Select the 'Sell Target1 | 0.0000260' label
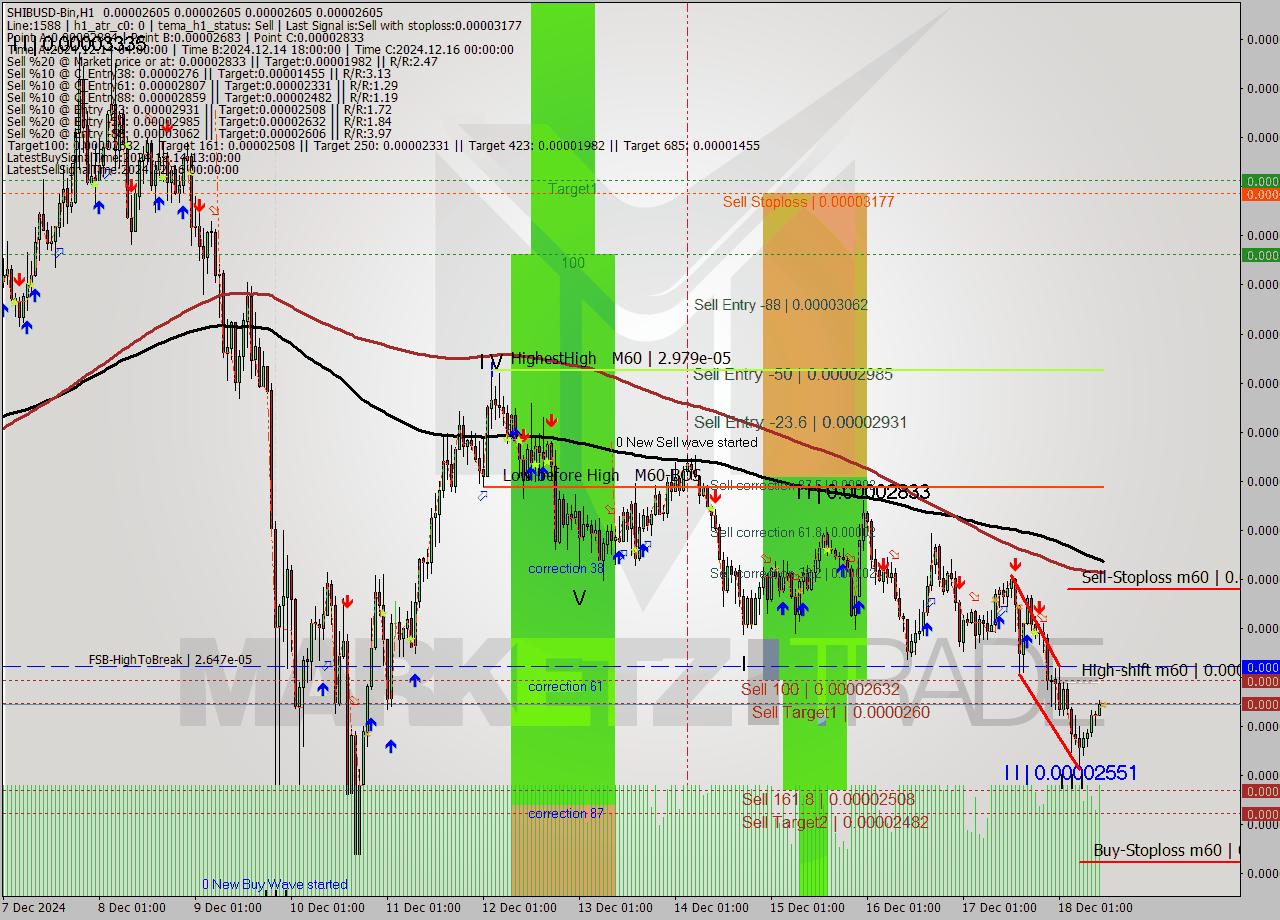1280x920 pixels. [840, 712]
